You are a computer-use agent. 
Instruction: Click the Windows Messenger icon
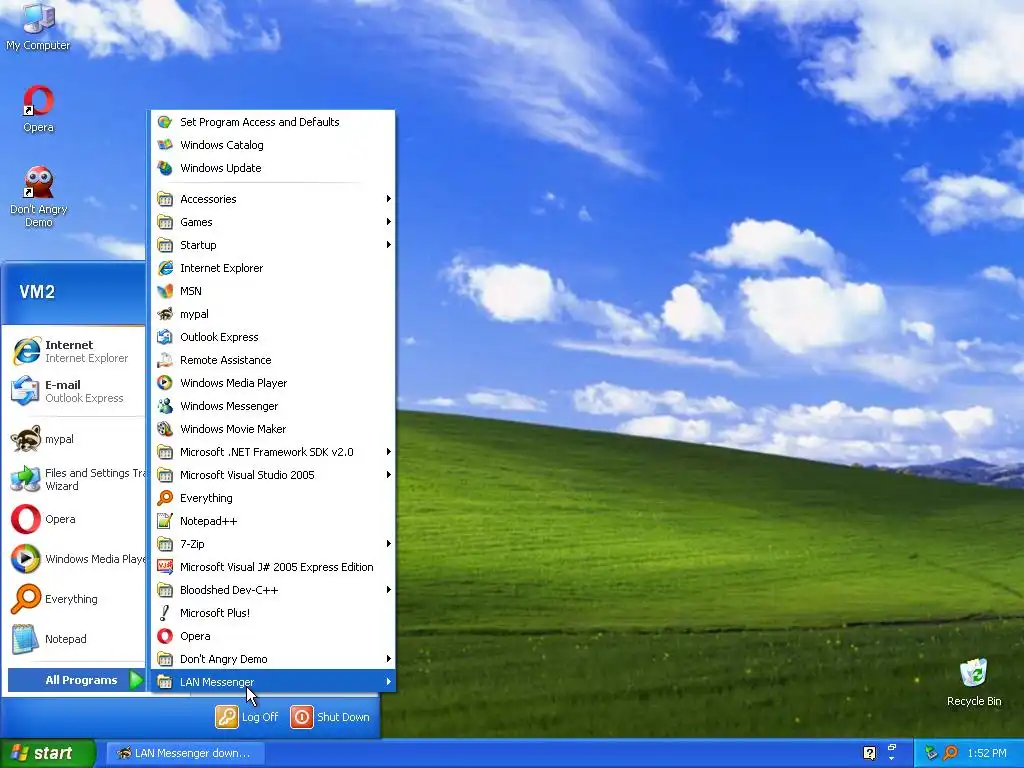click(165, 406)
